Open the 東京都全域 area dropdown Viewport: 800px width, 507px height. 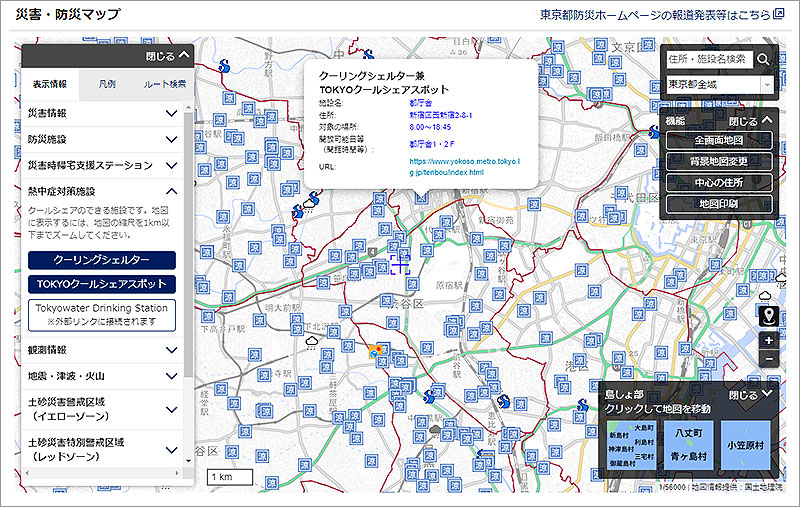[720, 84]
